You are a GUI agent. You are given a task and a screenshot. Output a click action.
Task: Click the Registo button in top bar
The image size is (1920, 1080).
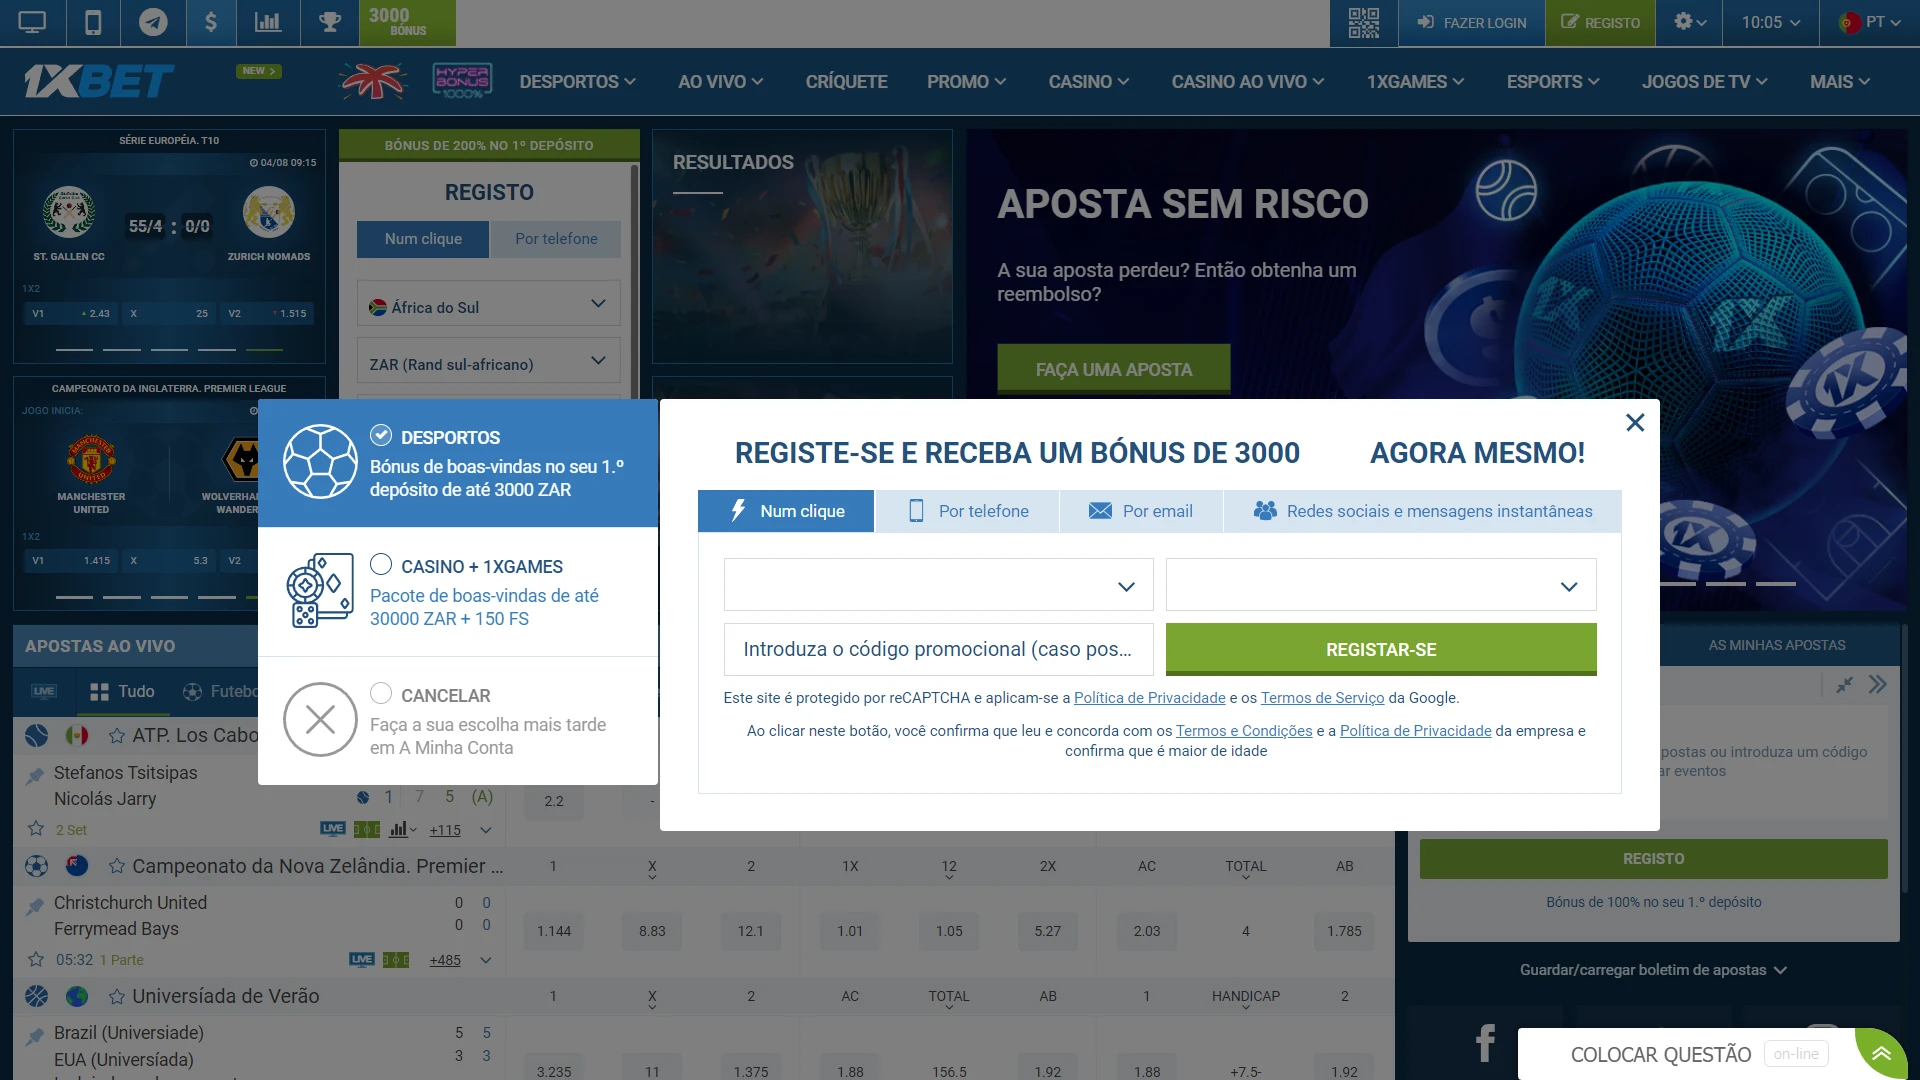[1600, 22]
